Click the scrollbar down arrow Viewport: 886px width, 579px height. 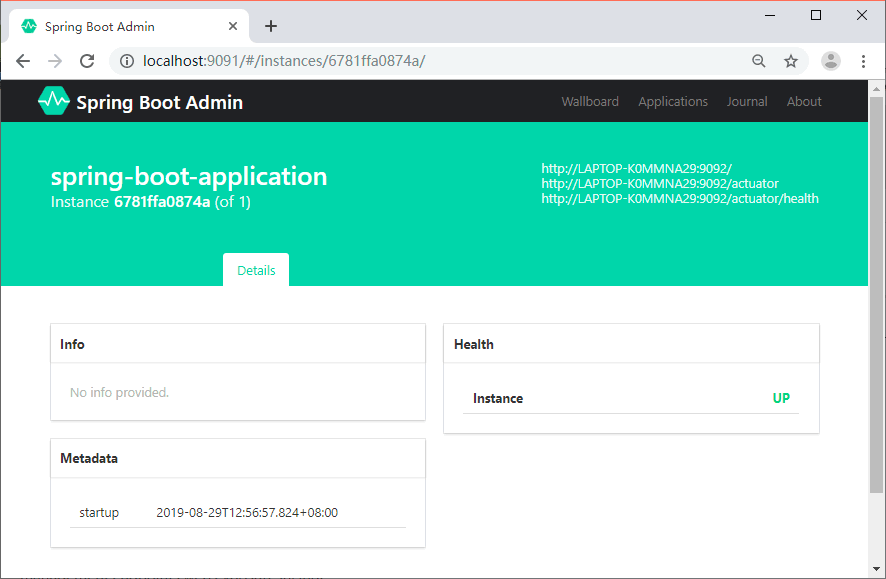click(x=876, y=568)
